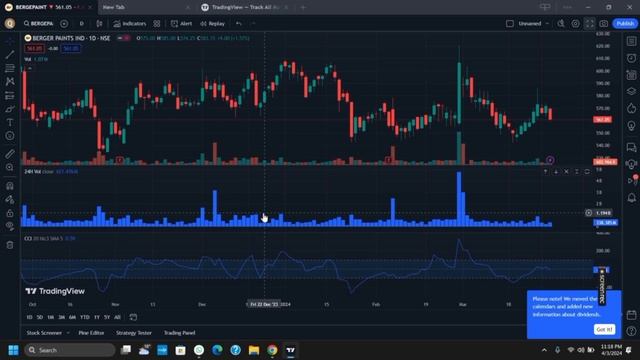Select the trend line drawing tool
The height and width of the screenshot is (360, 640).
pos(10,54)
